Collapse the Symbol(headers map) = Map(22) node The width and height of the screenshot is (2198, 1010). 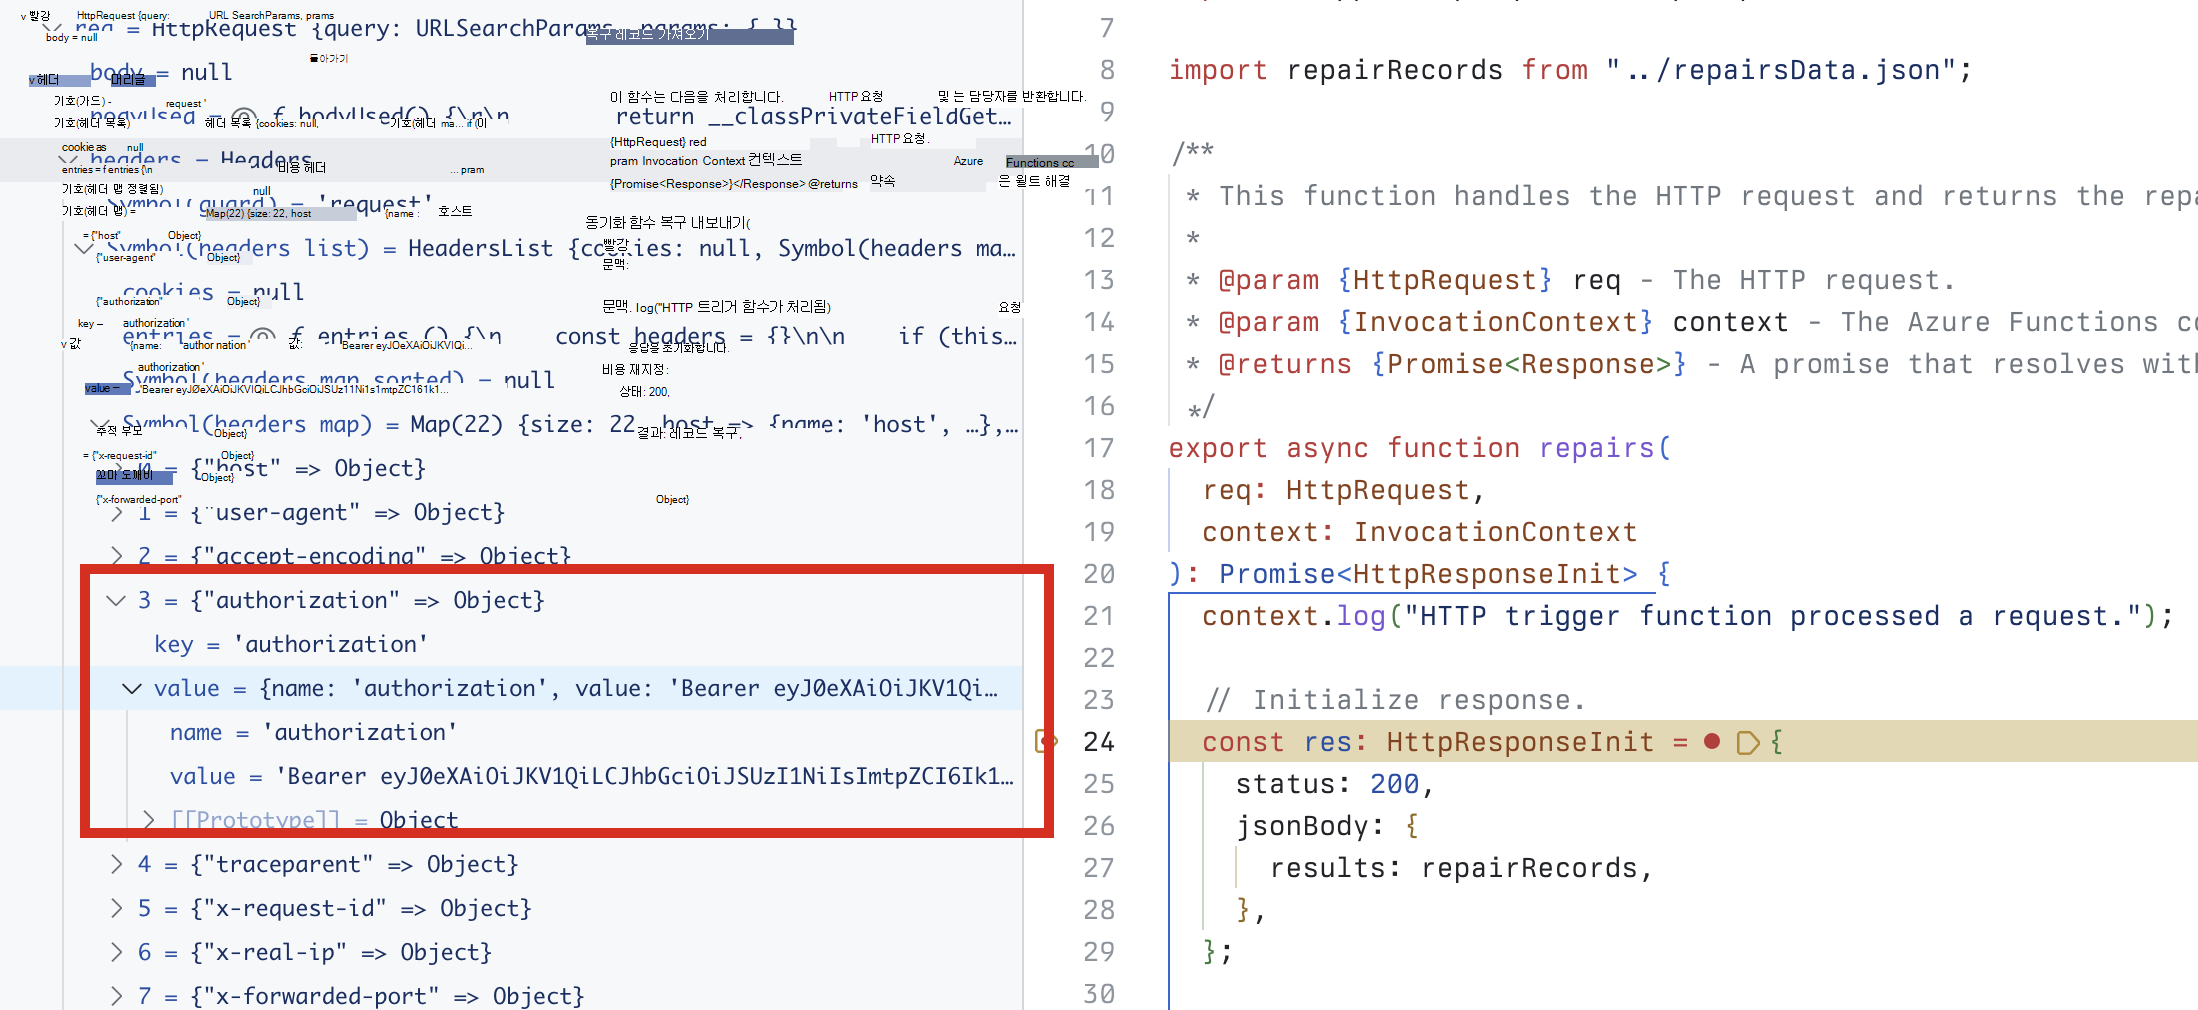click(100, 424)
